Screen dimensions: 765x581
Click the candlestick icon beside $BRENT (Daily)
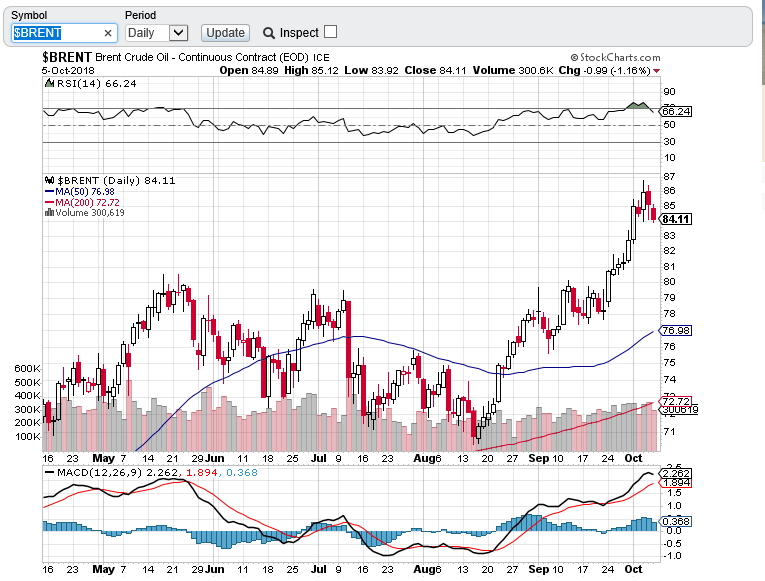[x=49, y=180]
